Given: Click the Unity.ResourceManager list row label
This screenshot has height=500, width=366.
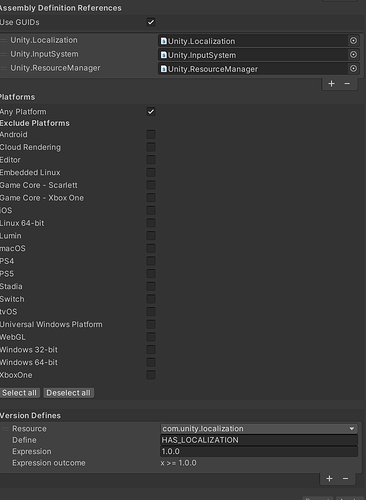Looking at the screenshot, I should (x=55, y=68).
